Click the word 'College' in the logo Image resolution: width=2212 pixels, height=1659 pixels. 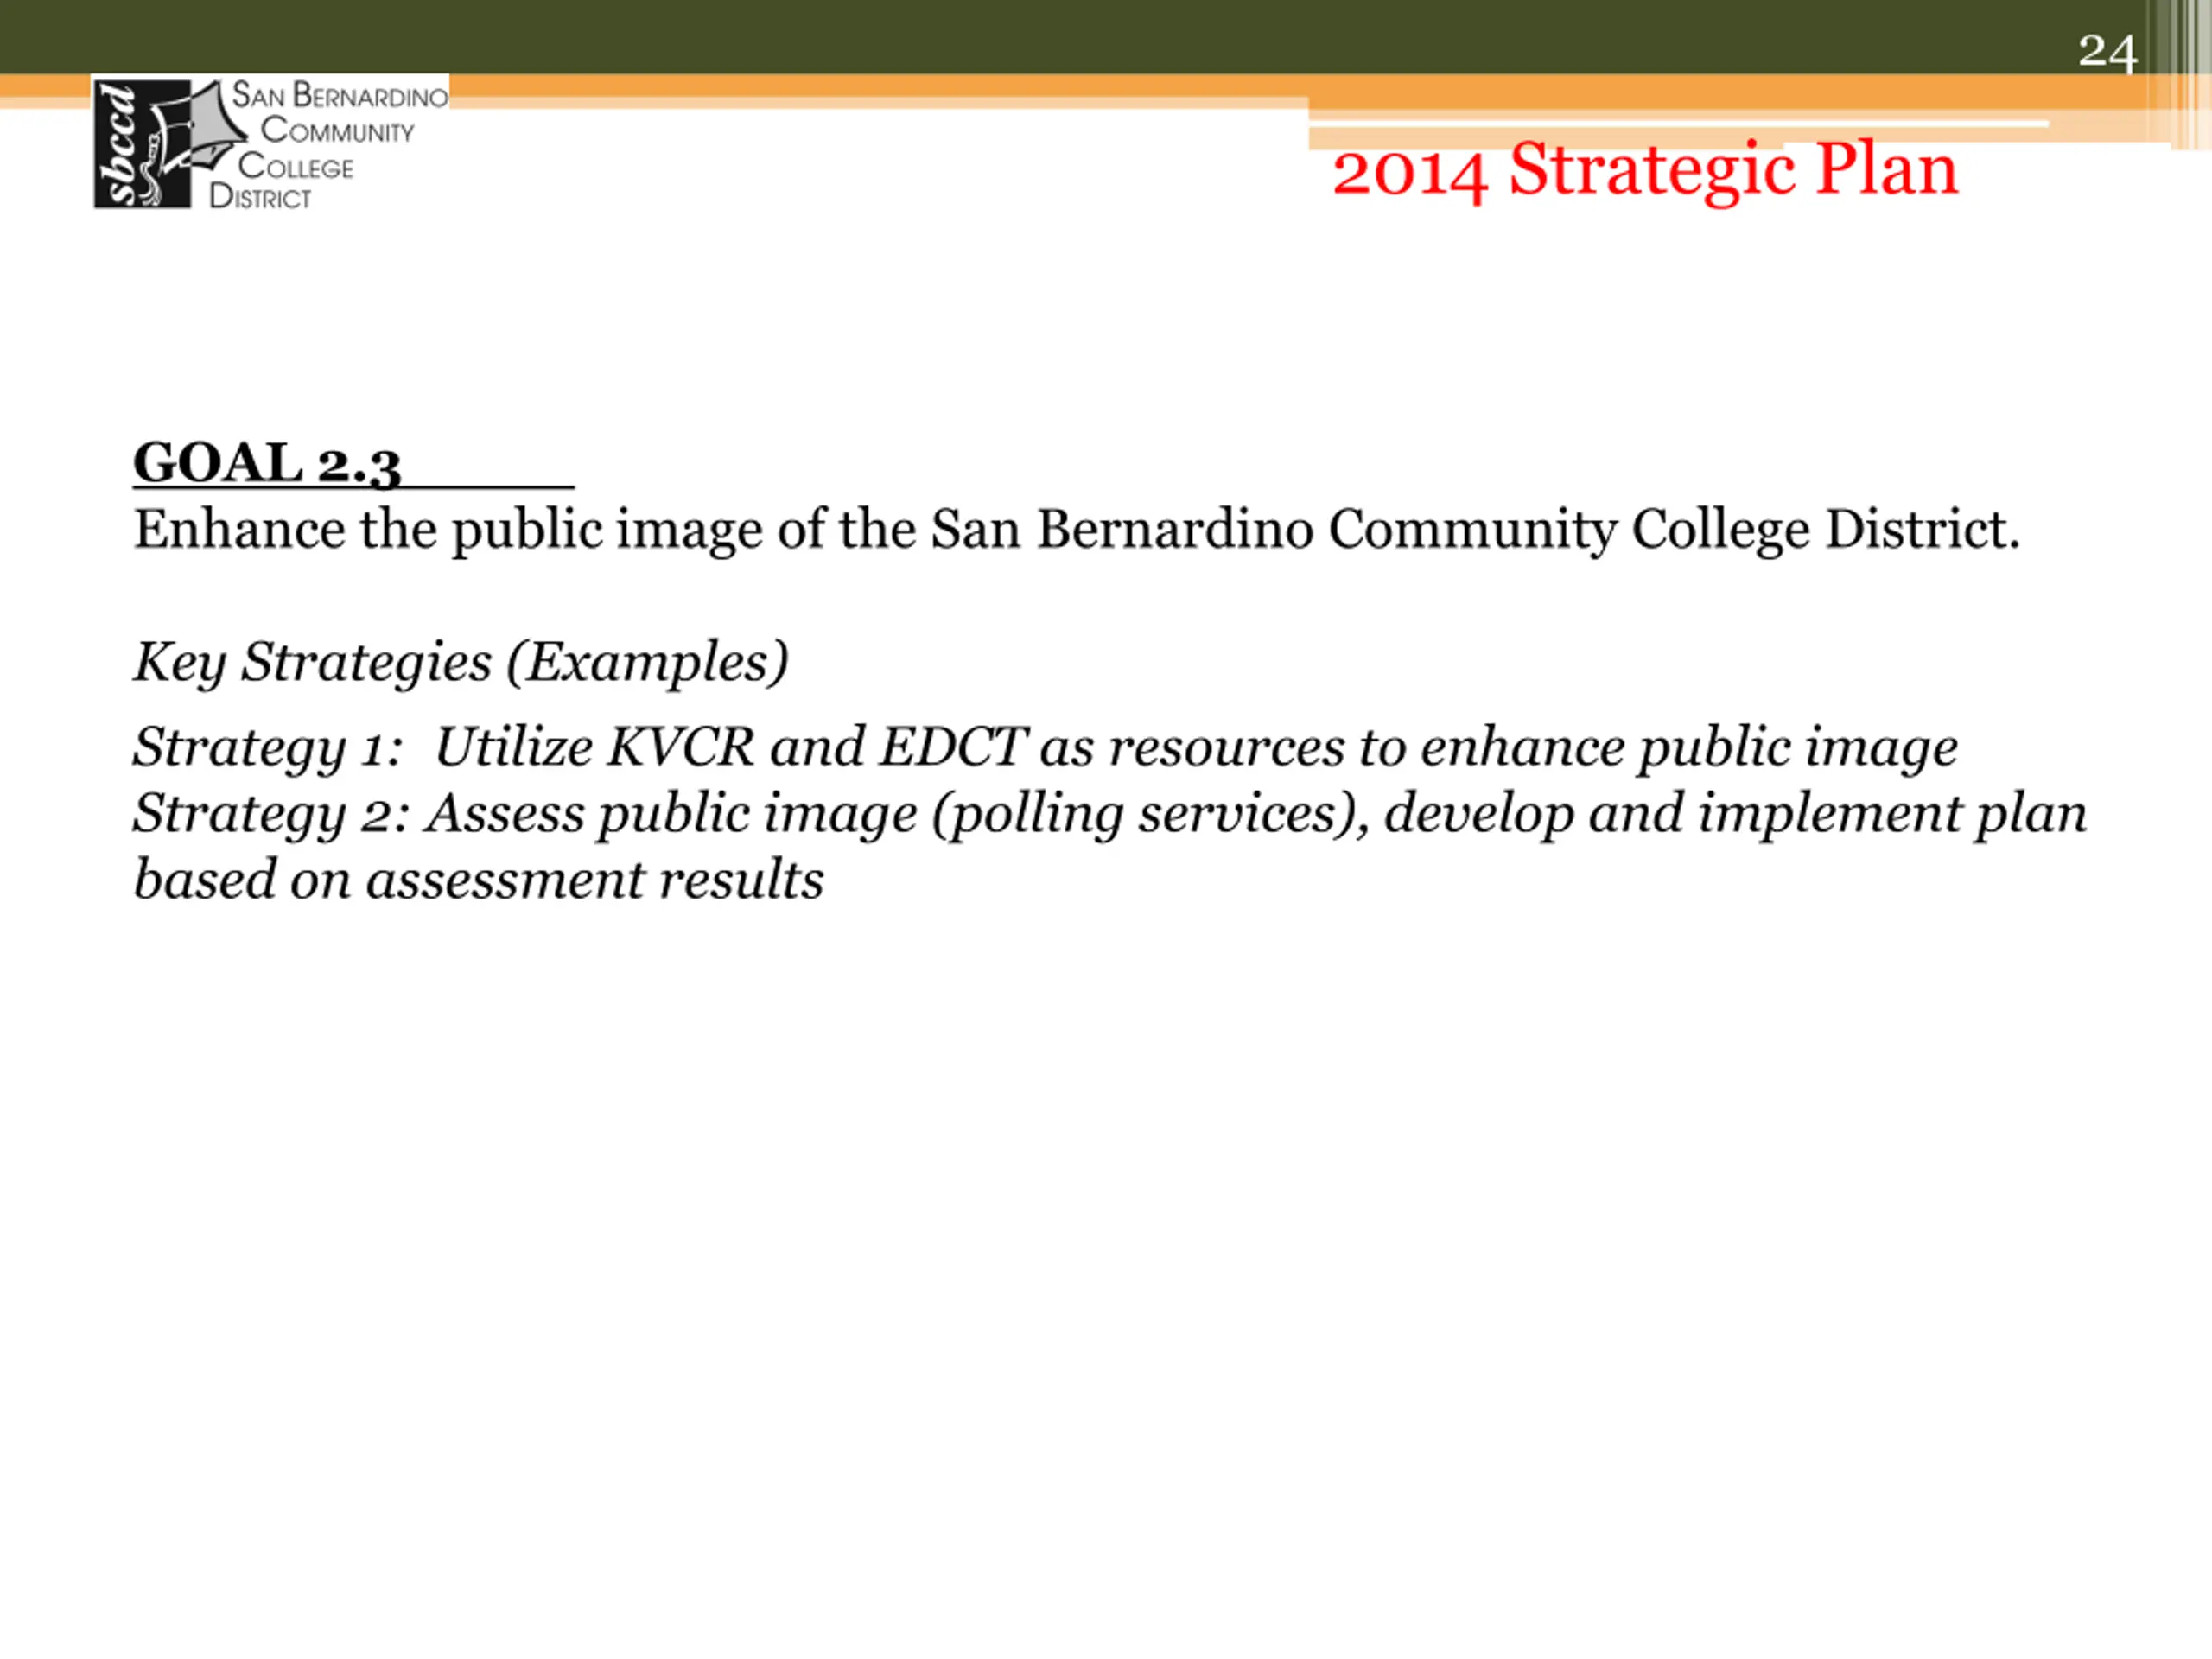click(295, 166)
